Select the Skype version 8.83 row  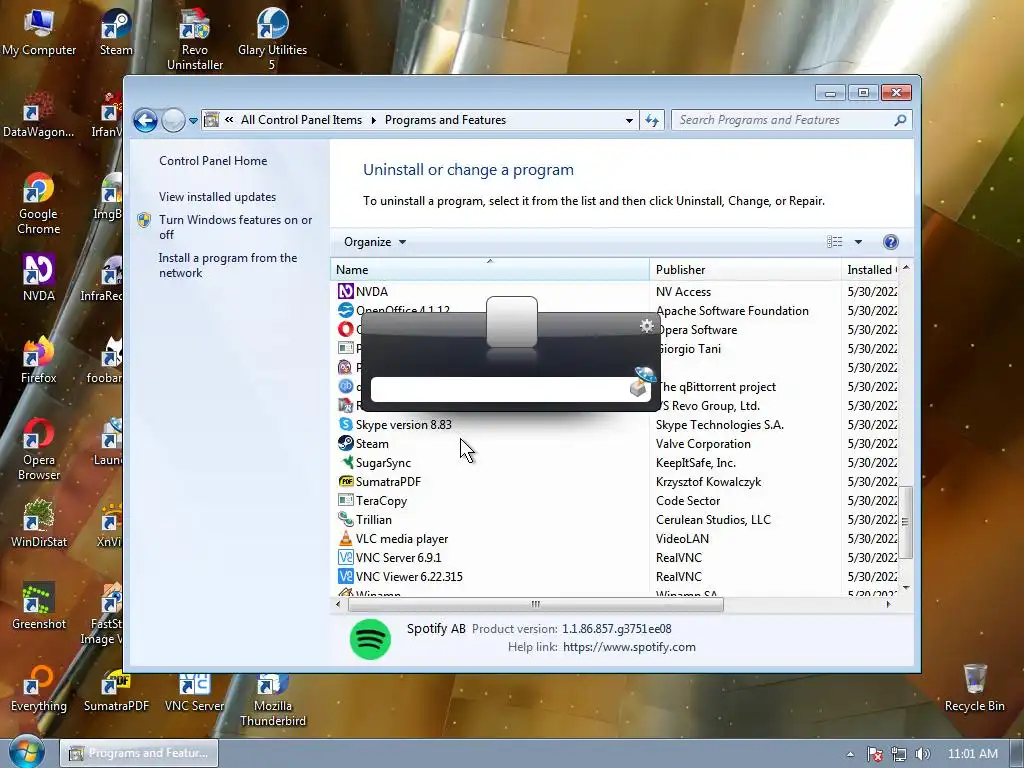coord(614,424)
